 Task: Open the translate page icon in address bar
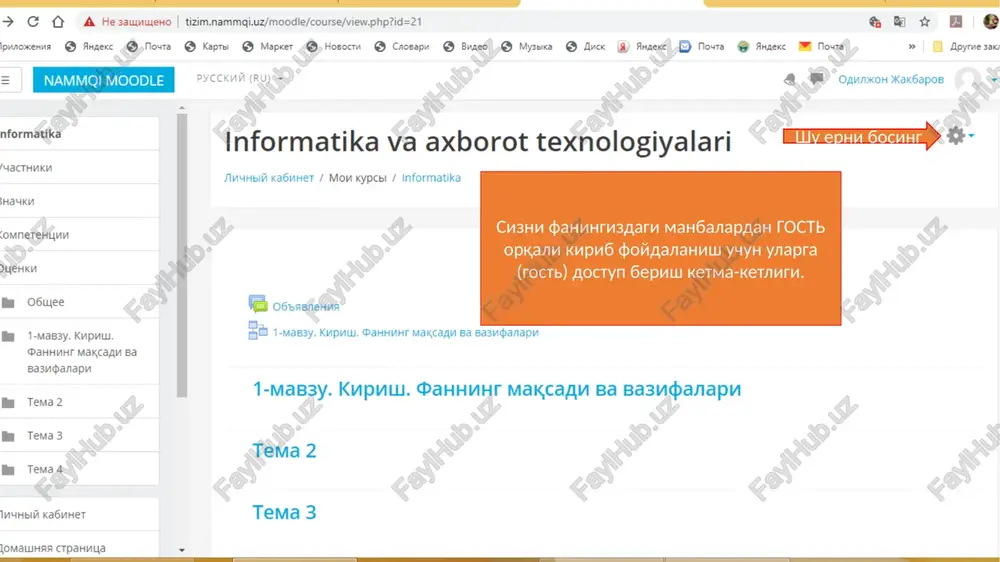(899, 22)
